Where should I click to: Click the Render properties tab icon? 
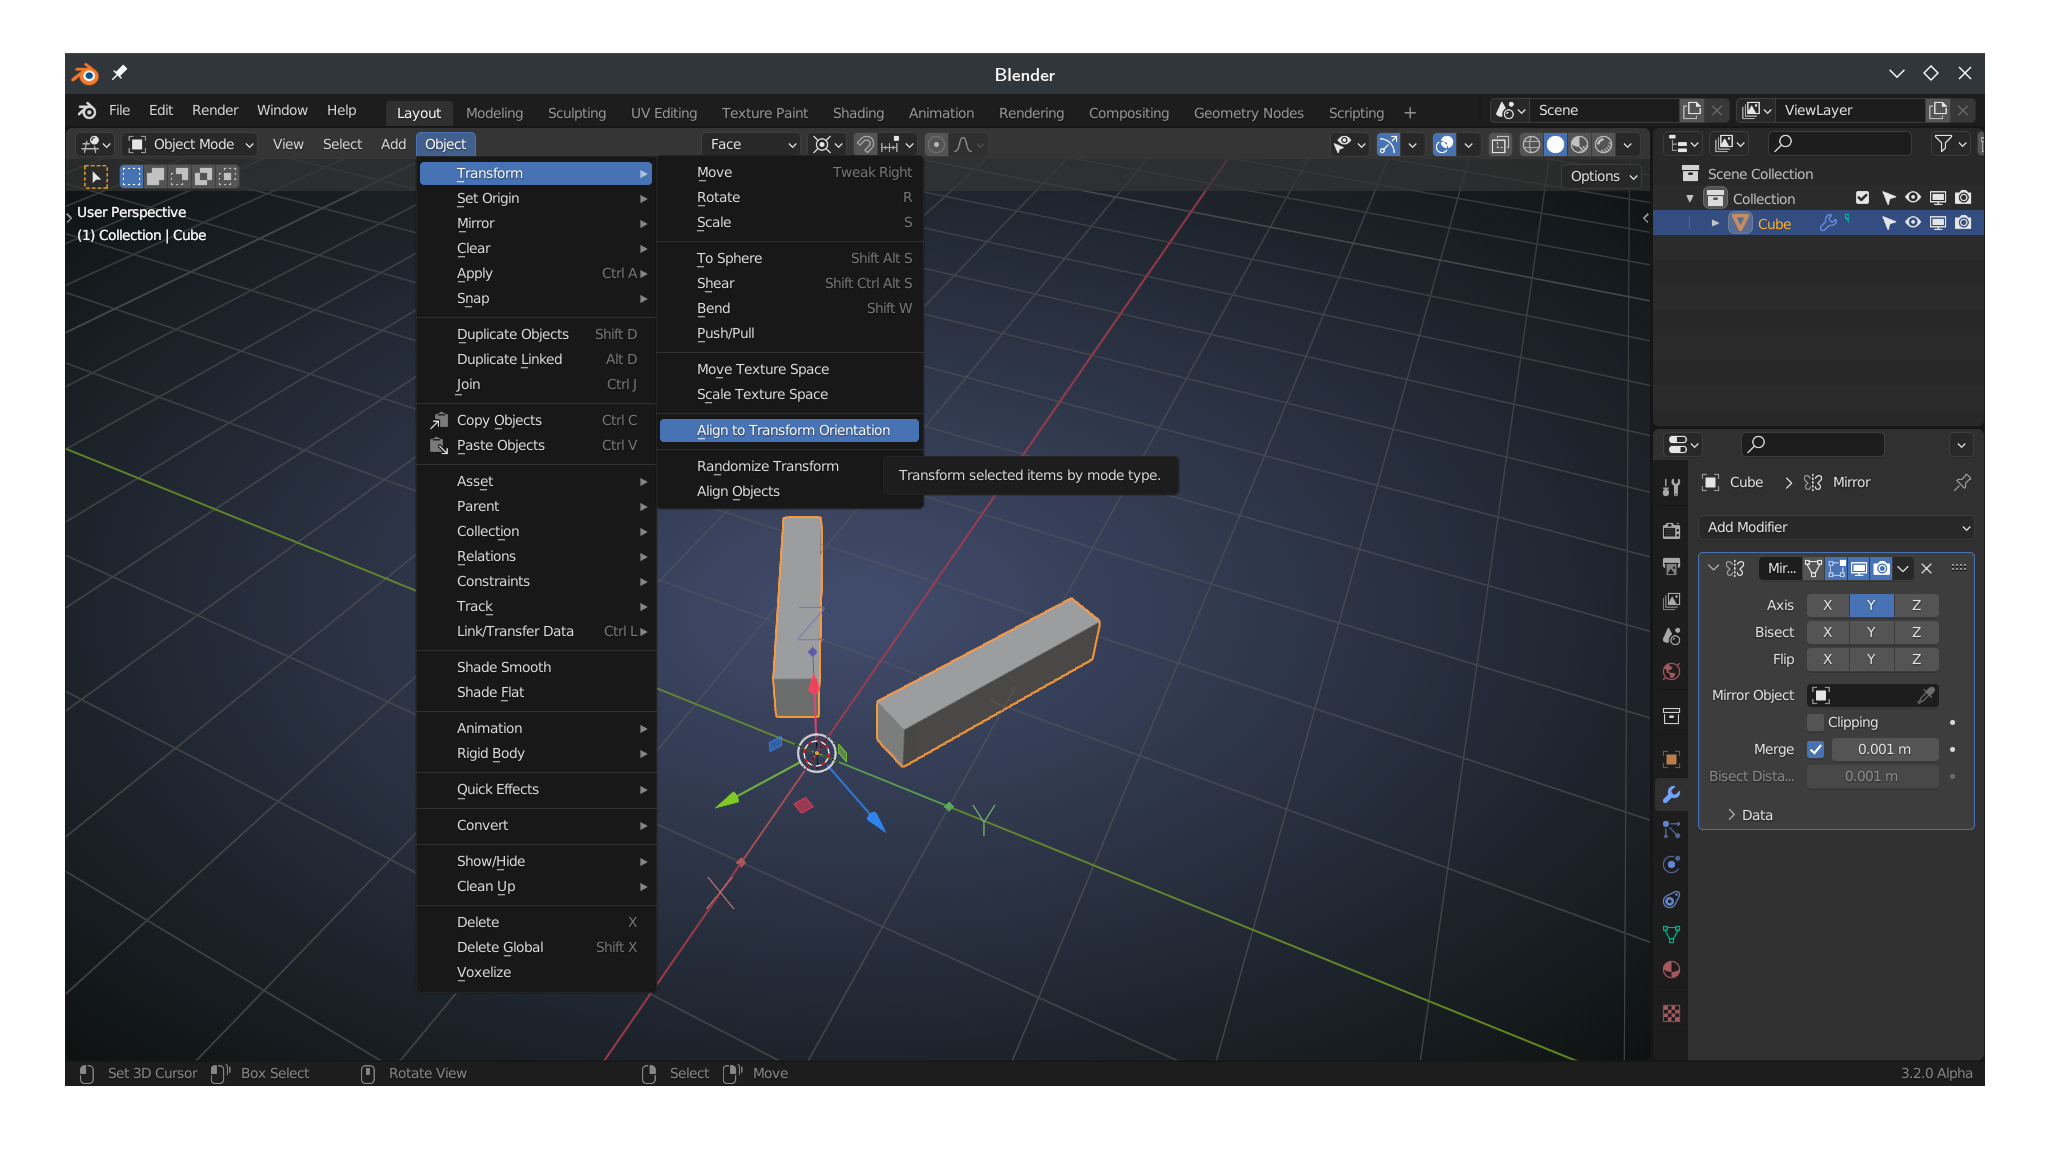click(x=1671, y=531)
